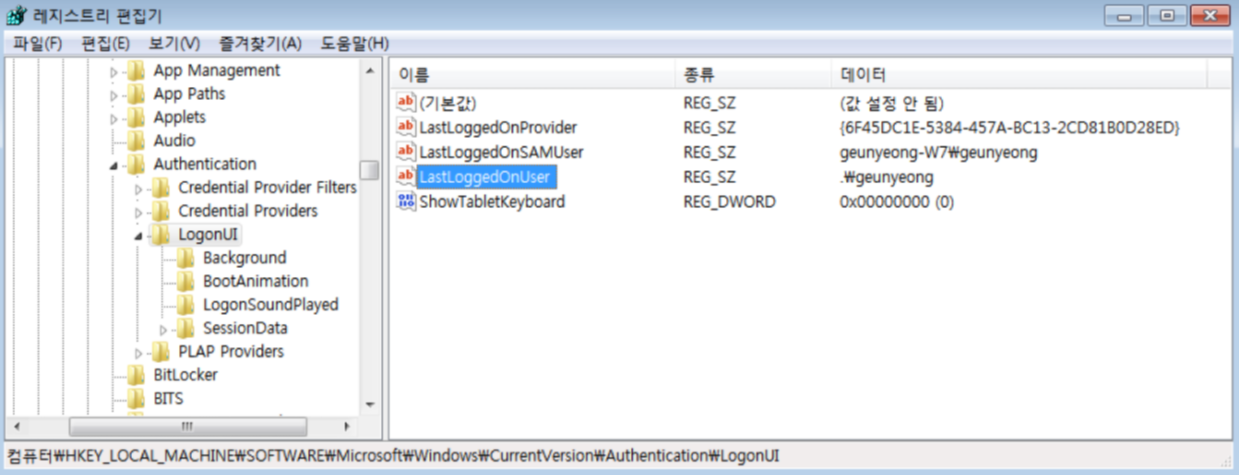Click the LastLoggedOnUser string value icon
This screenshot has width=1239, height=475.
[x=406, y=177]
